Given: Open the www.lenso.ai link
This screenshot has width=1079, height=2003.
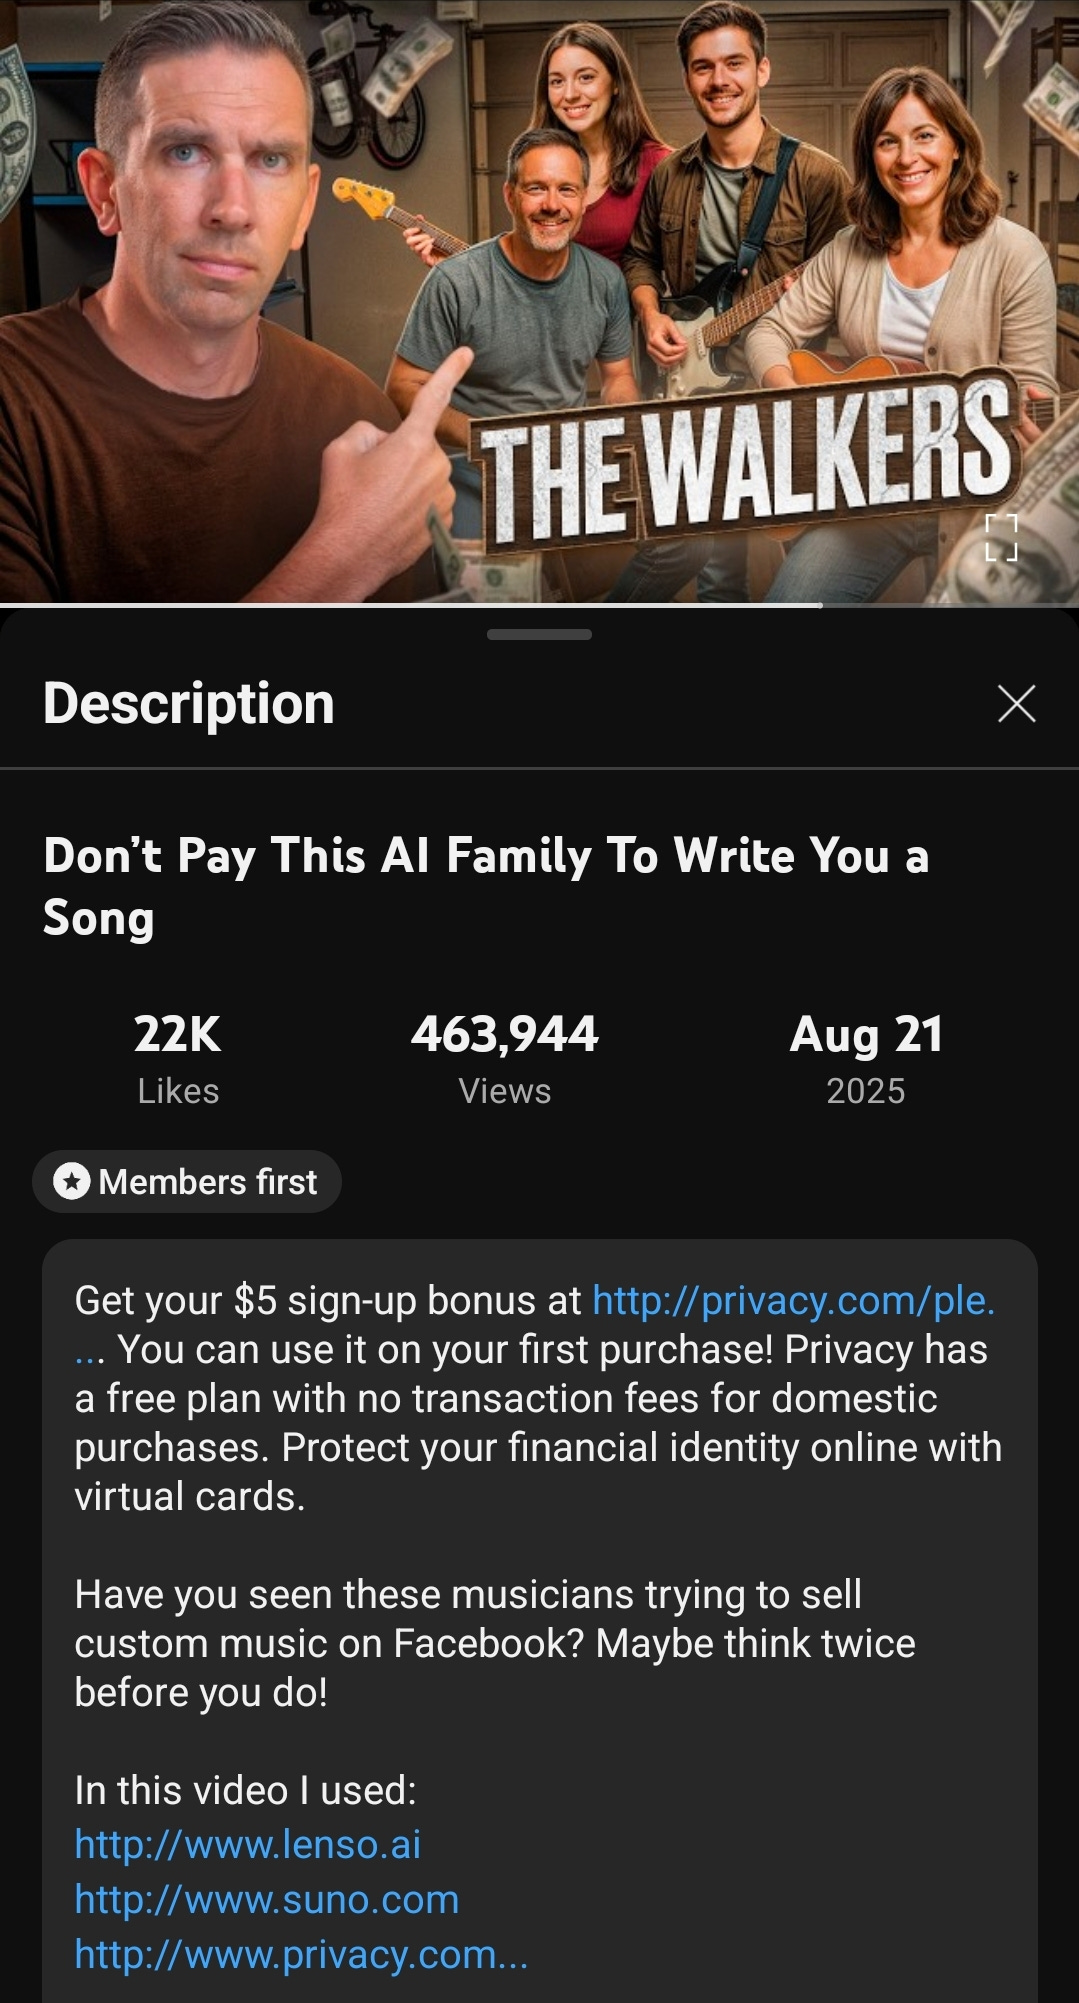Looking at the screenshot, I should (x=248, y=1844).
